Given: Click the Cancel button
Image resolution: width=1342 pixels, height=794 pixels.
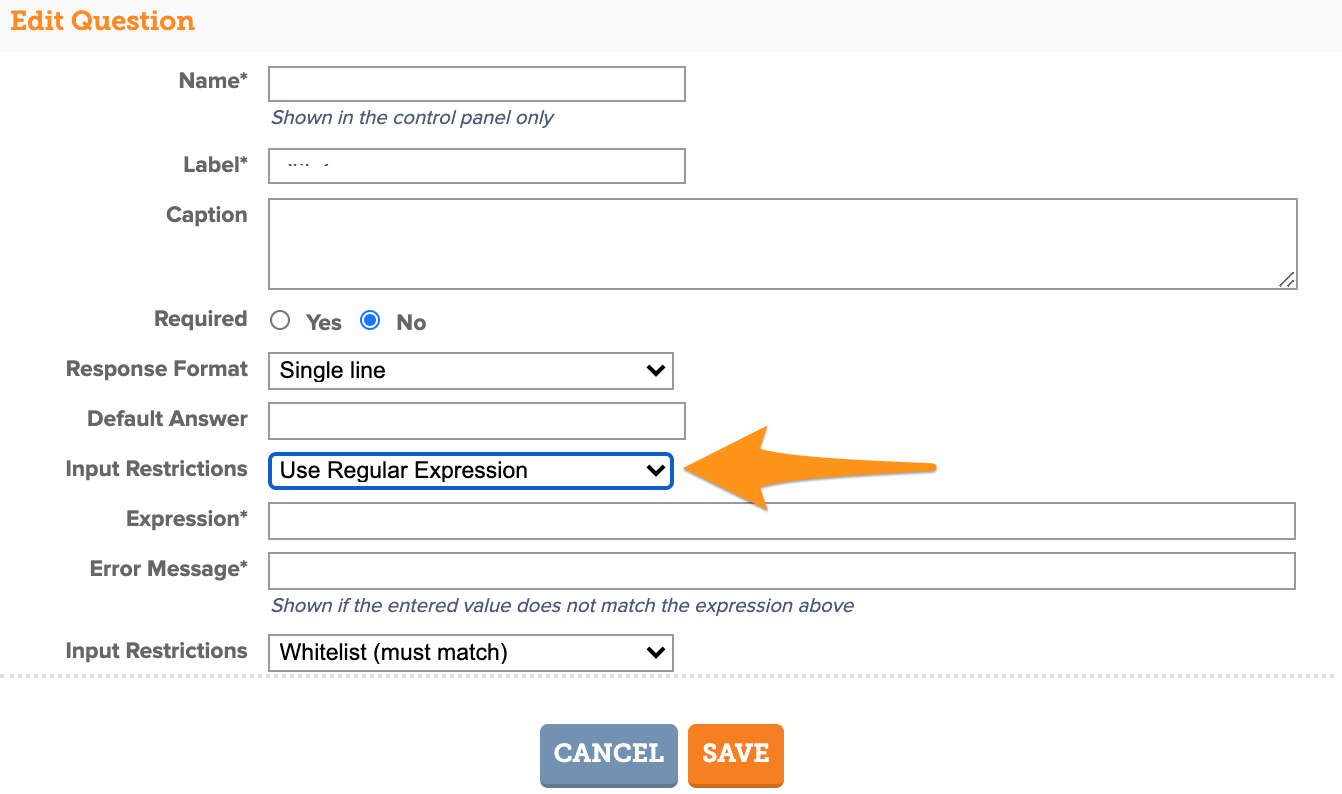Looking at the screenshot, I should pos(609,755).
